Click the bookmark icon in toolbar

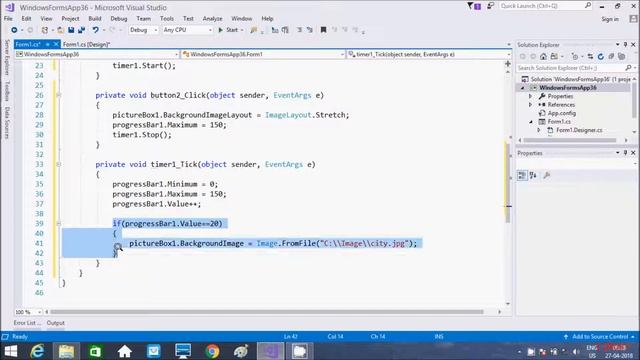[323, 30]
